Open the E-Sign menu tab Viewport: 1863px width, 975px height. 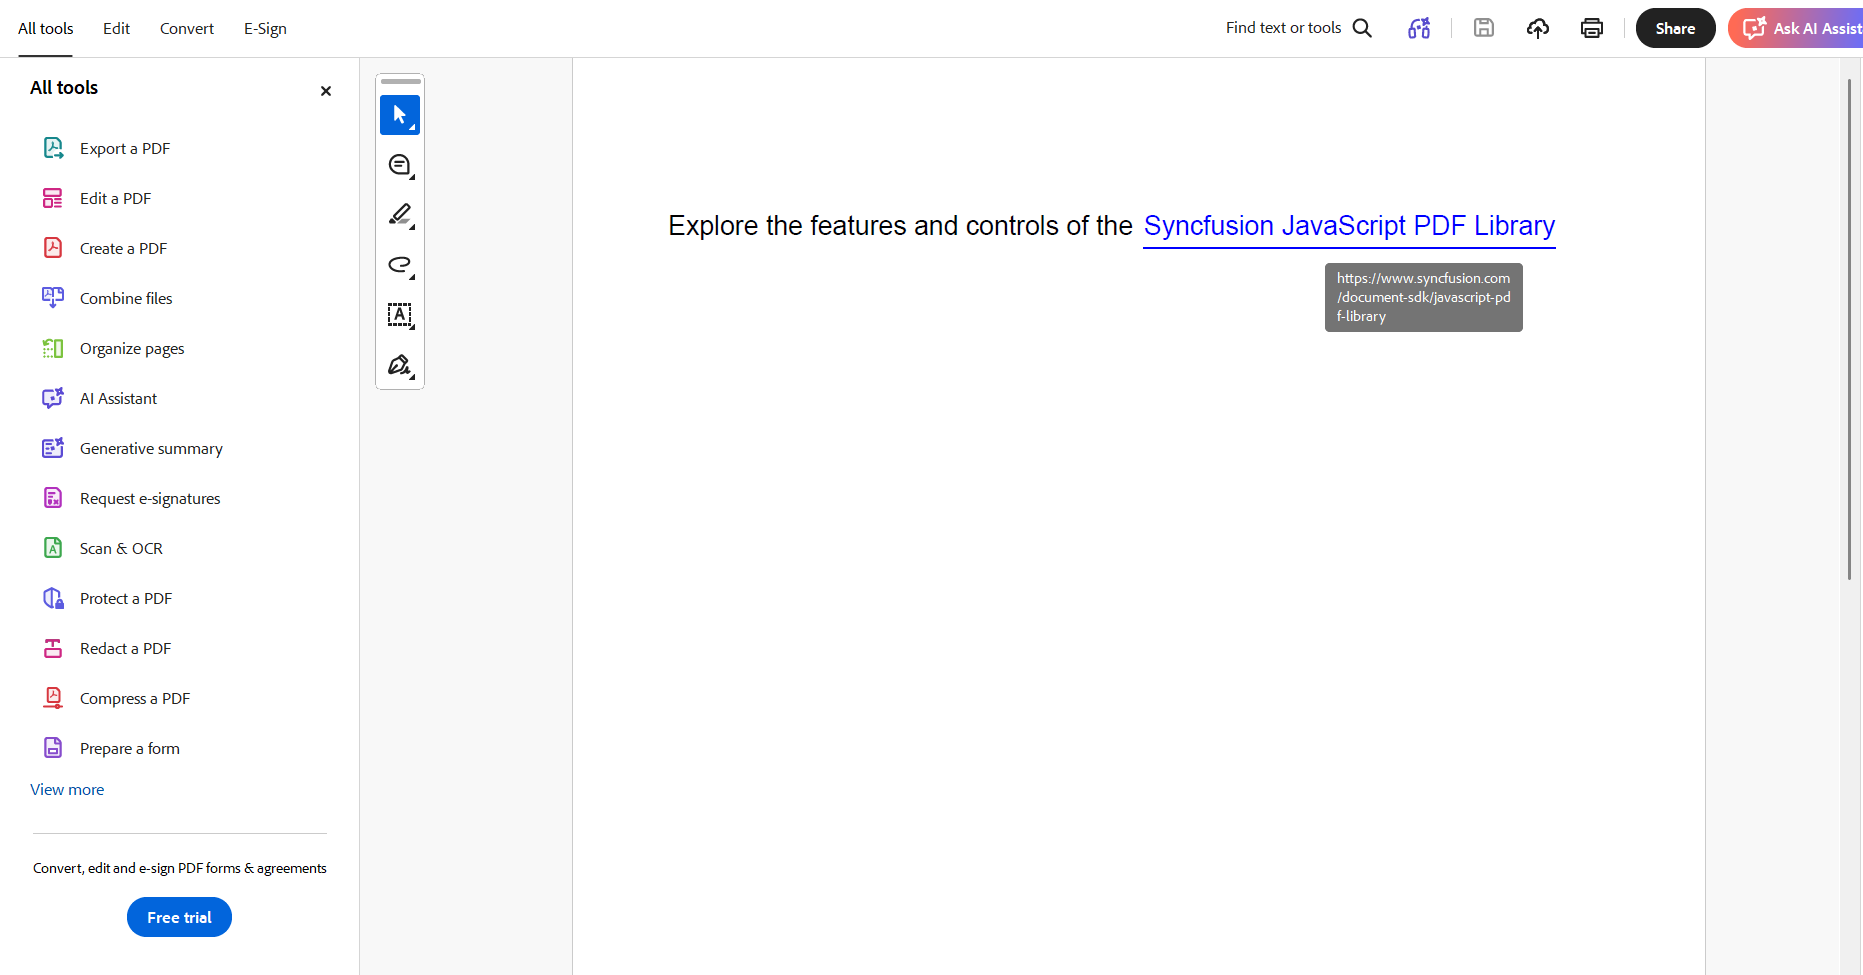(265, 29)
